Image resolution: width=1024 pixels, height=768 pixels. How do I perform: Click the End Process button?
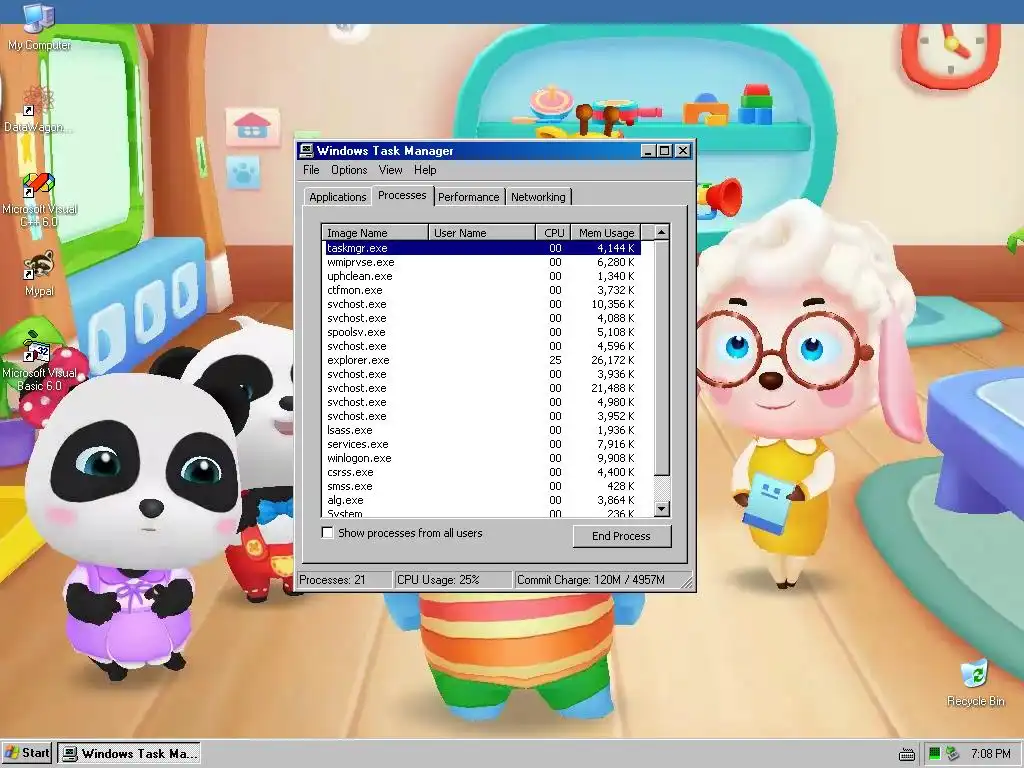pyautogui.click(x=621, y=536)
